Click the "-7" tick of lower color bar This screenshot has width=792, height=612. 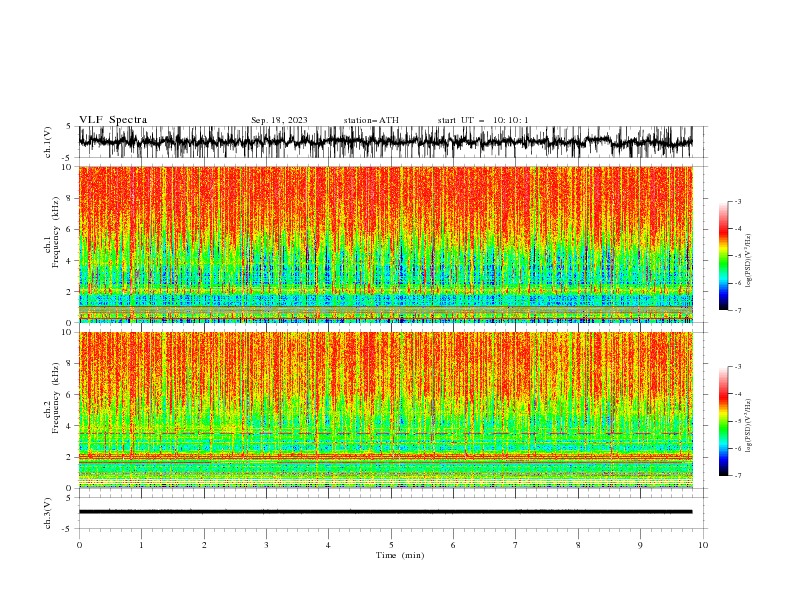tap(738, 476)
